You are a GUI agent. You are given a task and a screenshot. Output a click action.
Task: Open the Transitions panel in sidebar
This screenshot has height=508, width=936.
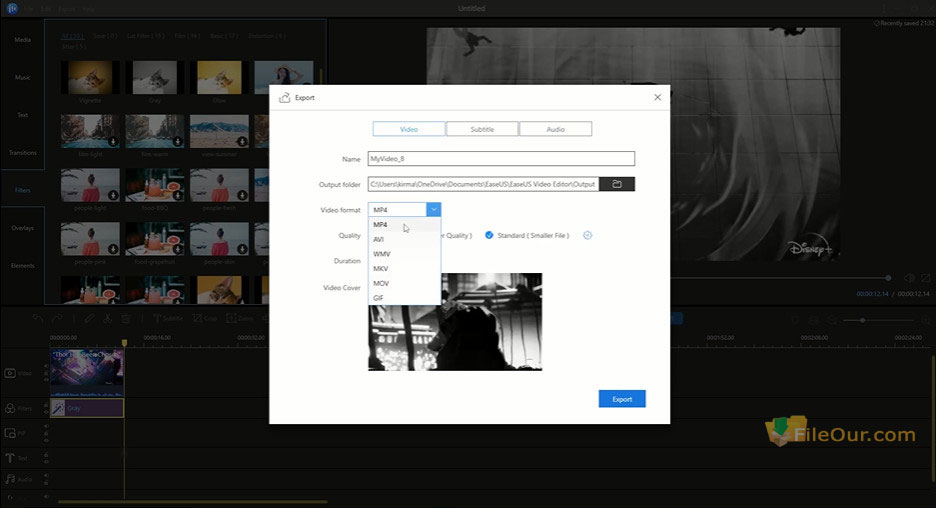[22, 153]
